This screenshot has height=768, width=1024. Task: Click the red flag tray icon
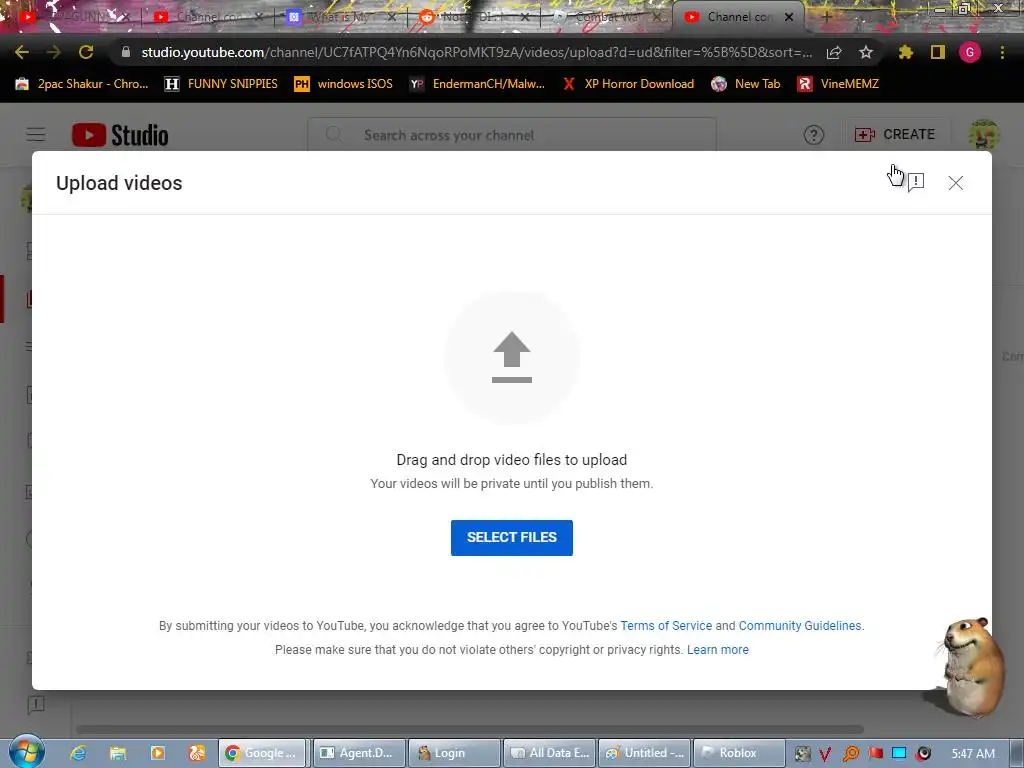875,754
